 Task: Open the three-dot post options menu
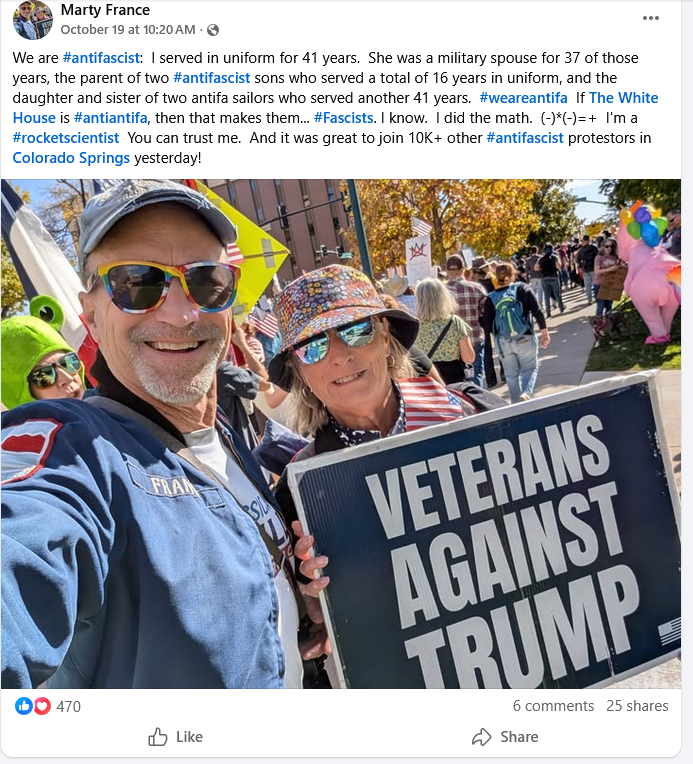click(651, 18)
